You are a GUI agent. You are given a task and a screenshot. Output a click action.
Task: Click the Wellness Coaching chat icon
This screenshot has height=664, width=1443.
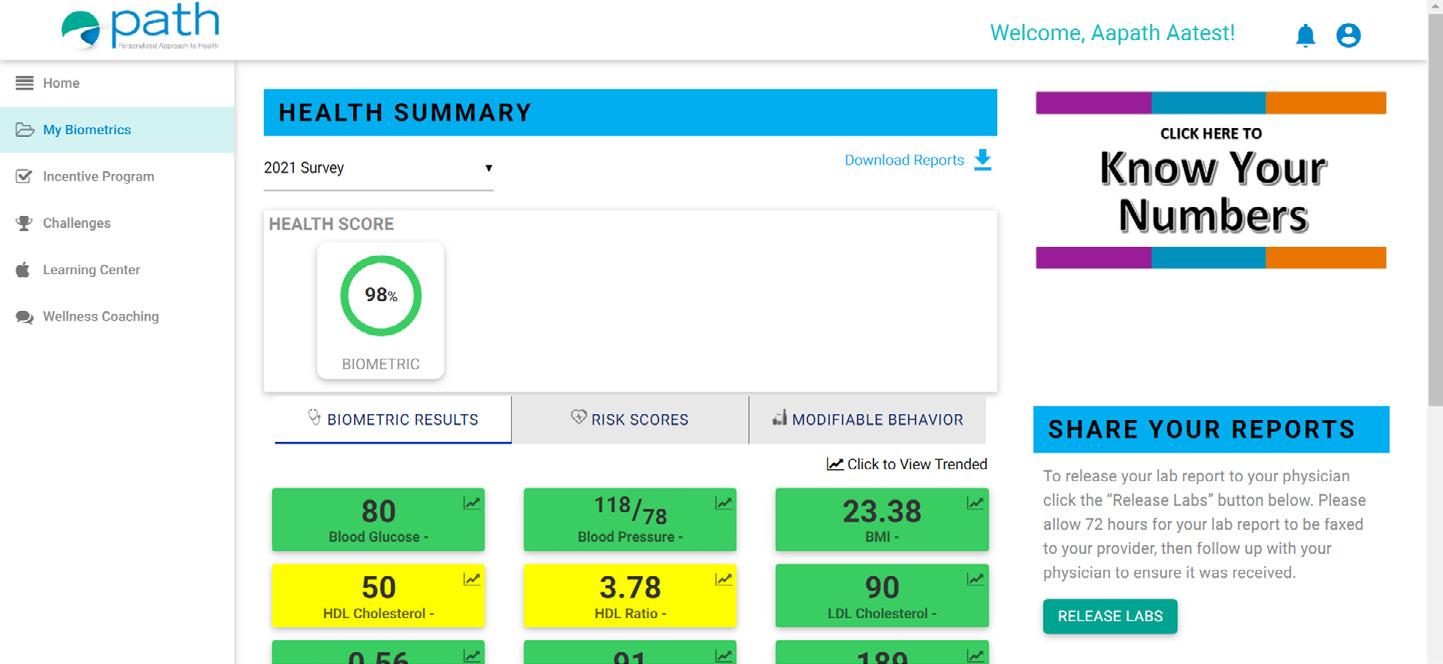25,317
